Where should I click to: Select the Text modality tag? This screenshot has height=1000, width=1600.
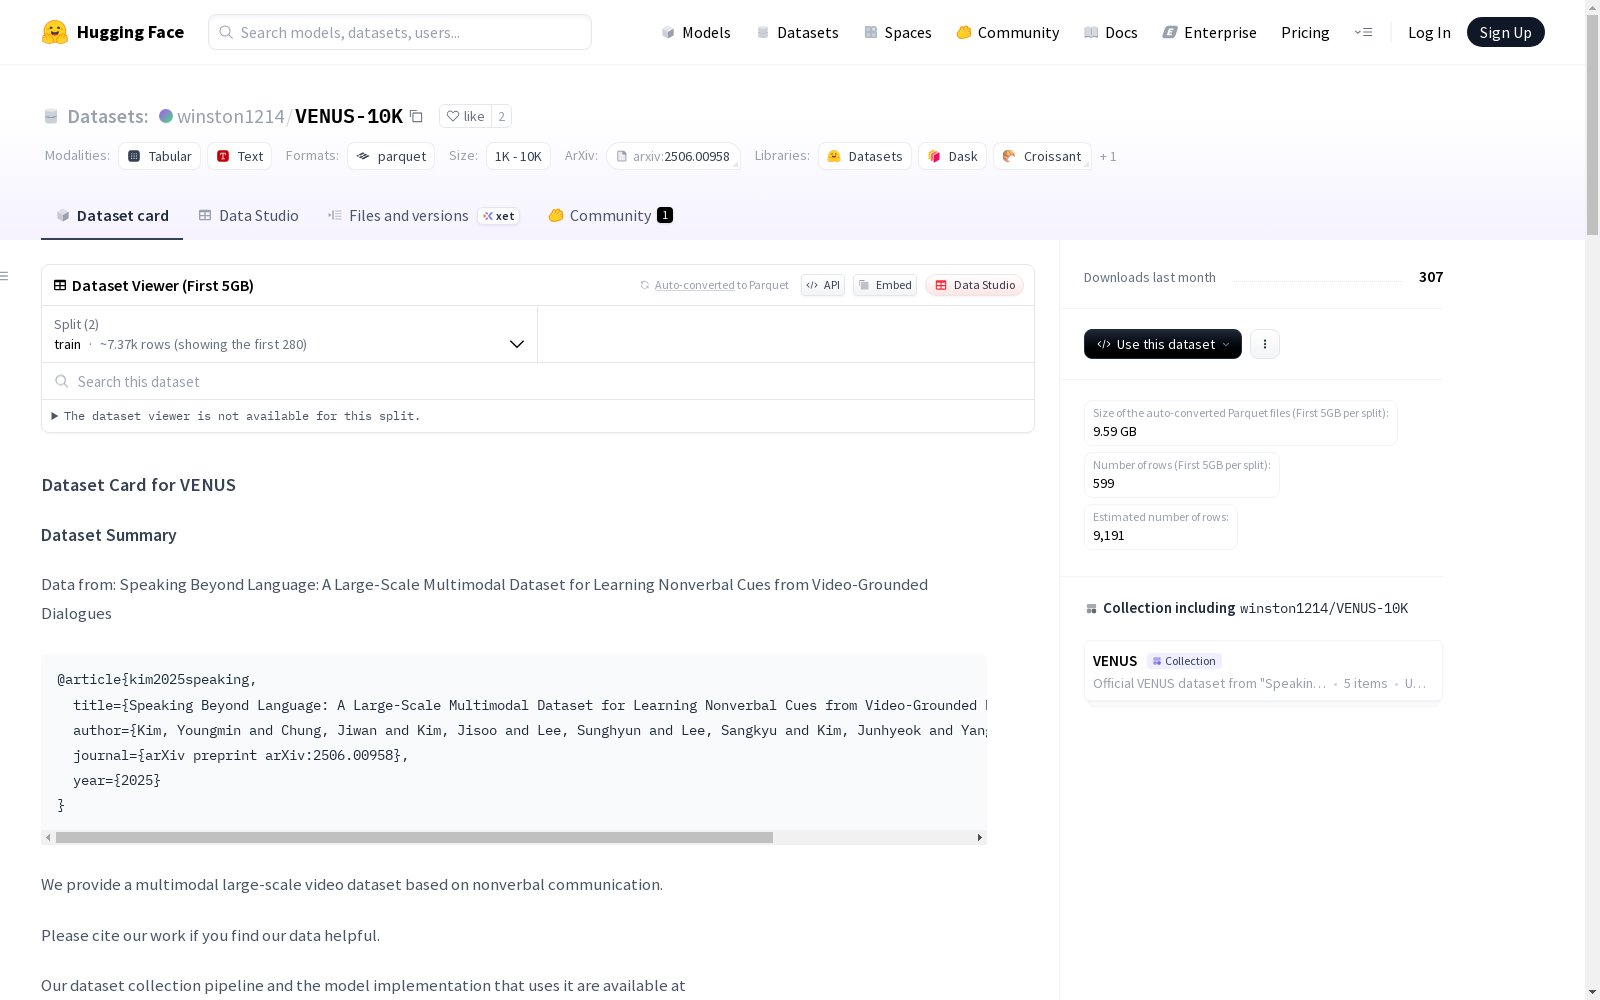[x=240, y=156]
